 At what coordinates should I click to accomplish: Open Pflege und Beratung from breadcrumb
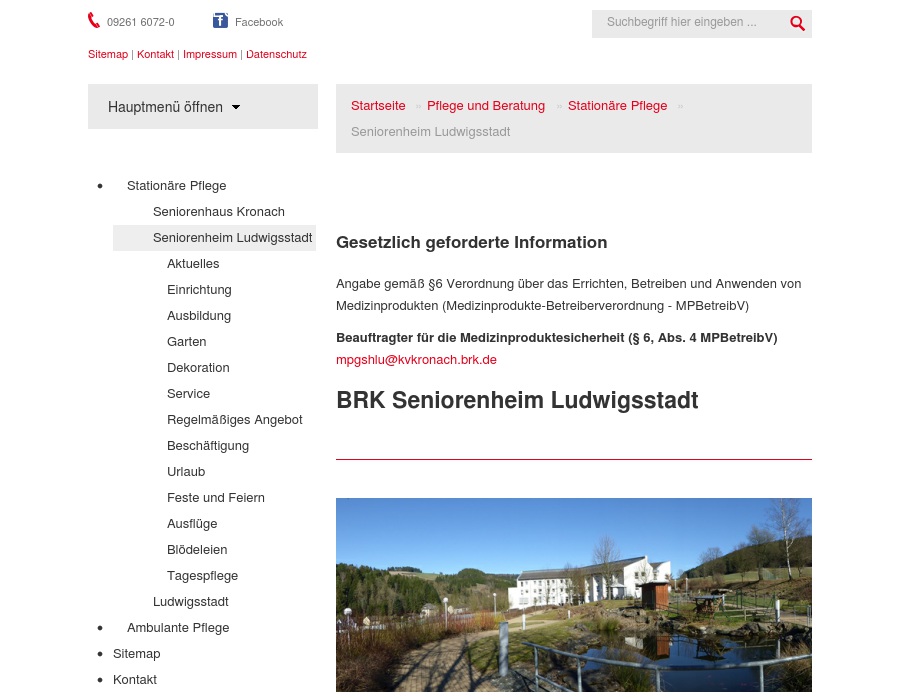[x=486, y=105]
